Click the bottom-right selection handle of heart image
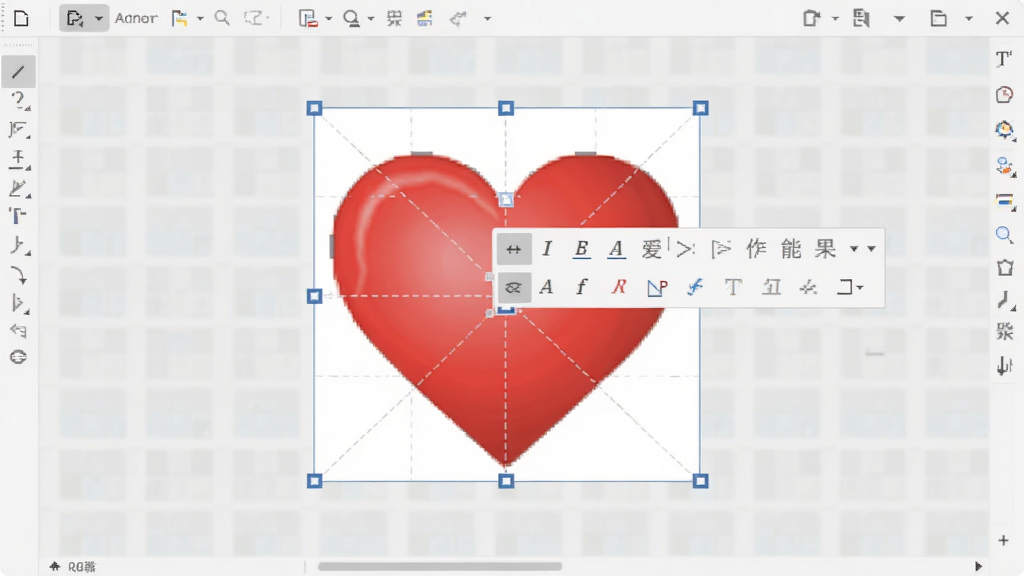 pyautogui.click(x=700, y=481)
